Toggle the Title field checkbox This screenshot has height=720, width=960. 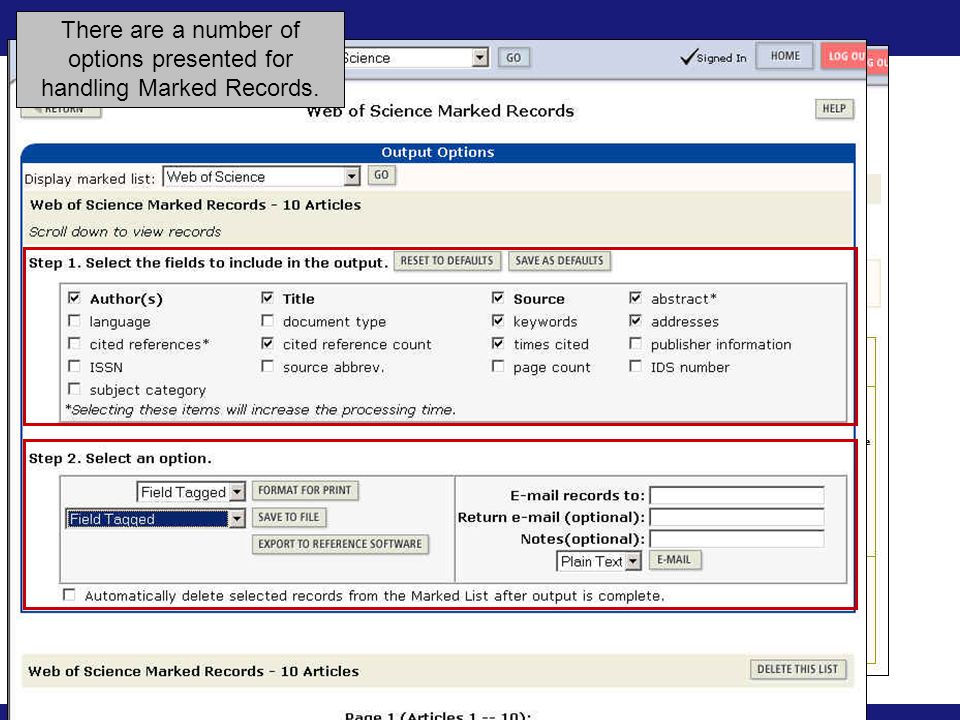click(267, 298)
